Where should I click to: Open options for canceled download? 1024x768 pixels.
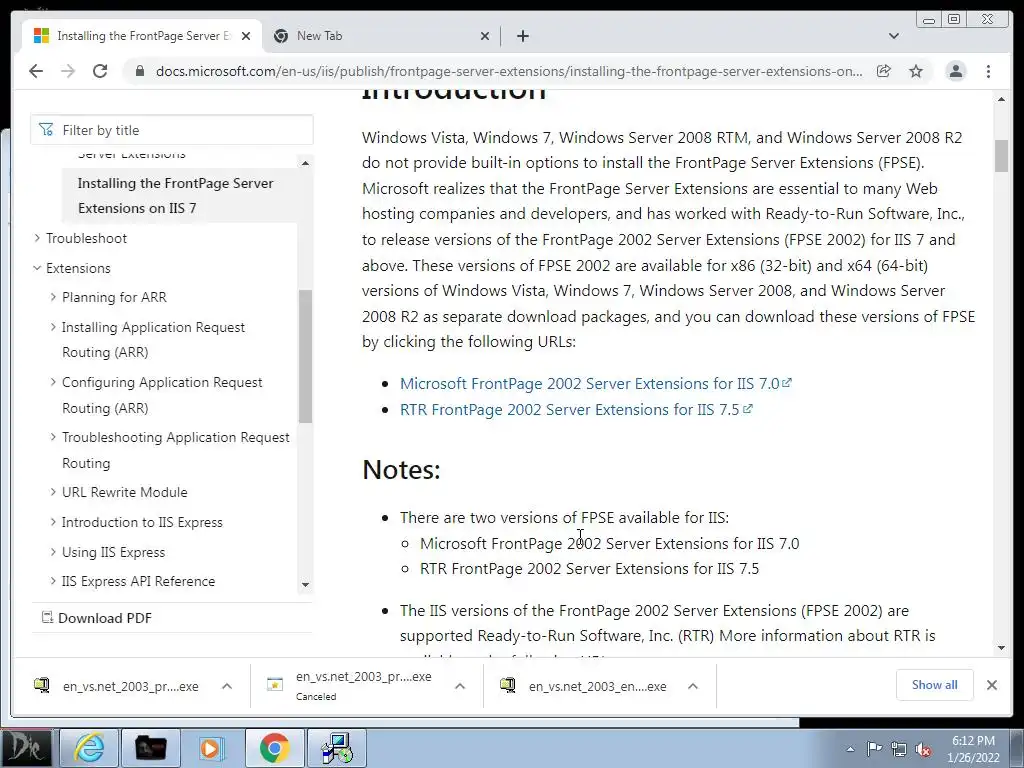pos(460,686)
